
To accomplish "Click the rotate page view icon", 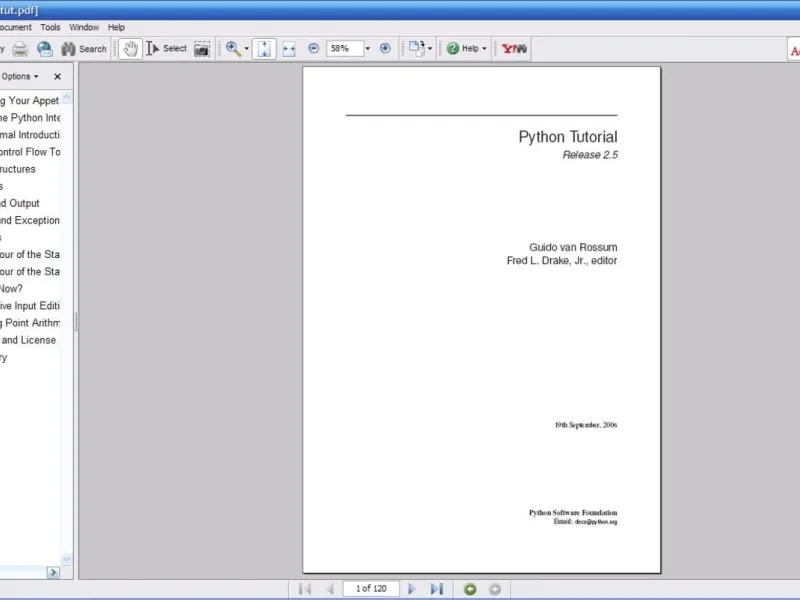I will (x=417, y=48).
